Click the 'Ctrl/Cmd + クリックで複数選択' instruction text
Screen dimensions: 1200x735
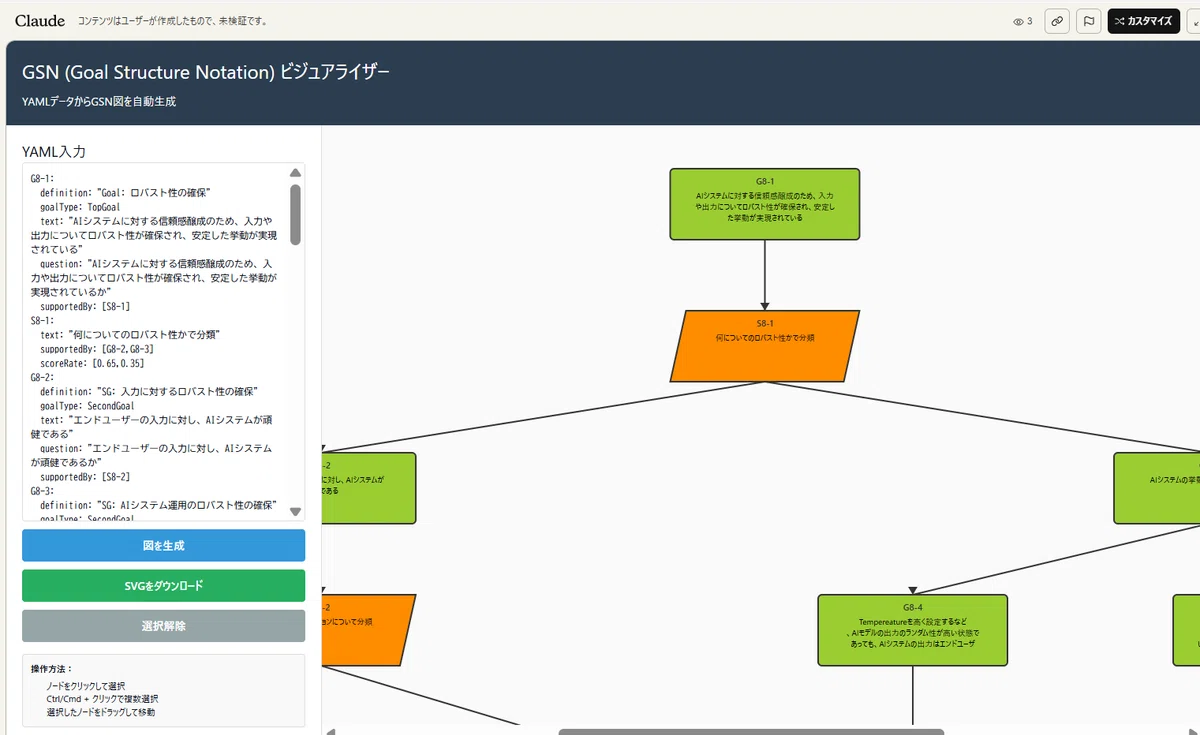click(x=102, y=698)
